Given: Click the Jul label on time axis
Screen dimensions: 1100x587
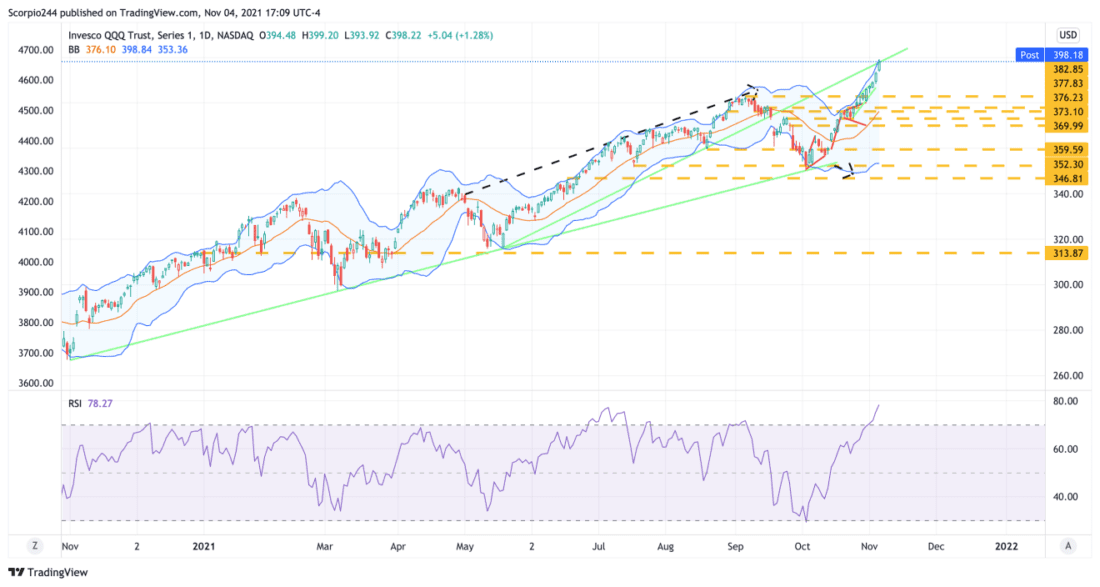Looking at the screenshot, I should pyautogui.click(x=598, y=546).
